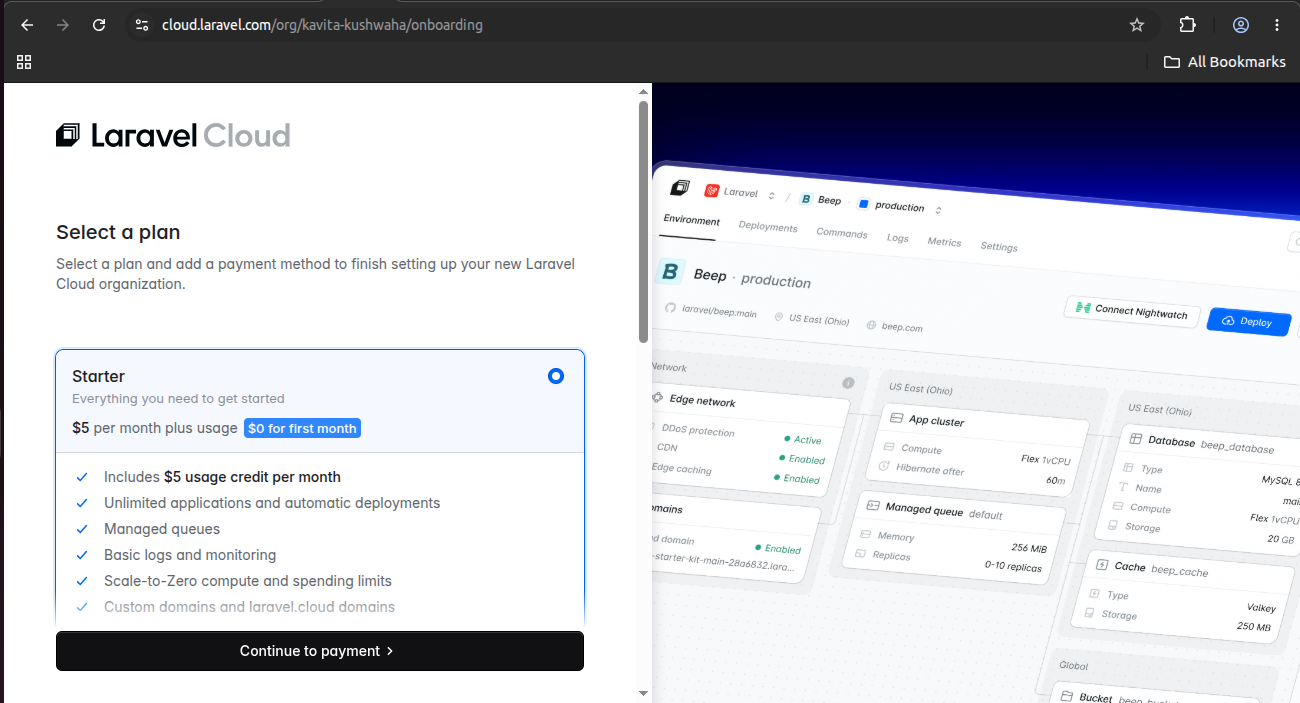Open the browser extensions puzzle icon
1300x703 pixels.
pos(1188,25)
